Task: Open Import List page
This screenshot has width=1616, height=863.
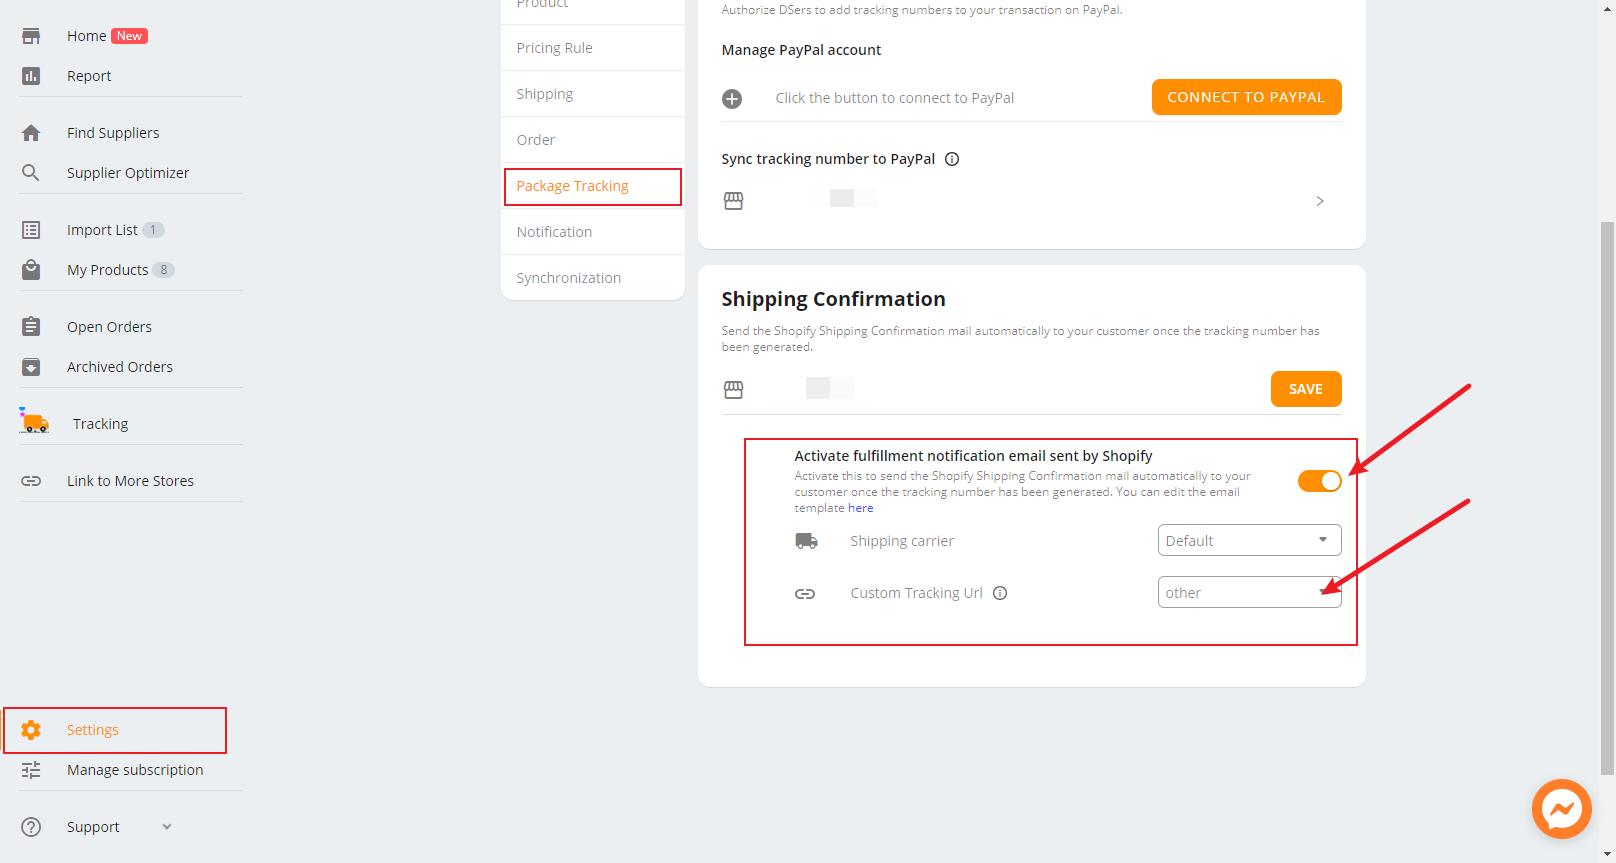Action: (x=102, y=230)
